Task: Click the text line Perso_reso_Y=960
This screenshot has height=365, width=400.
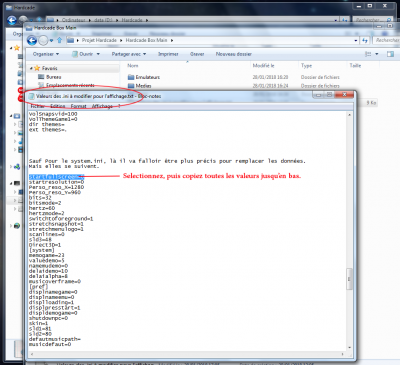Action: (55, 192)
